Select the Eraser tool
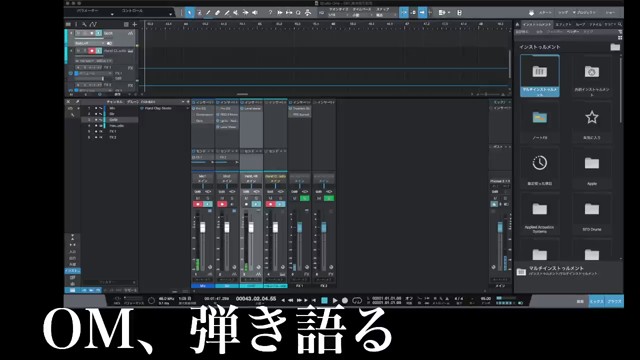This screenshot has width=640, height=360. (217, 13)
